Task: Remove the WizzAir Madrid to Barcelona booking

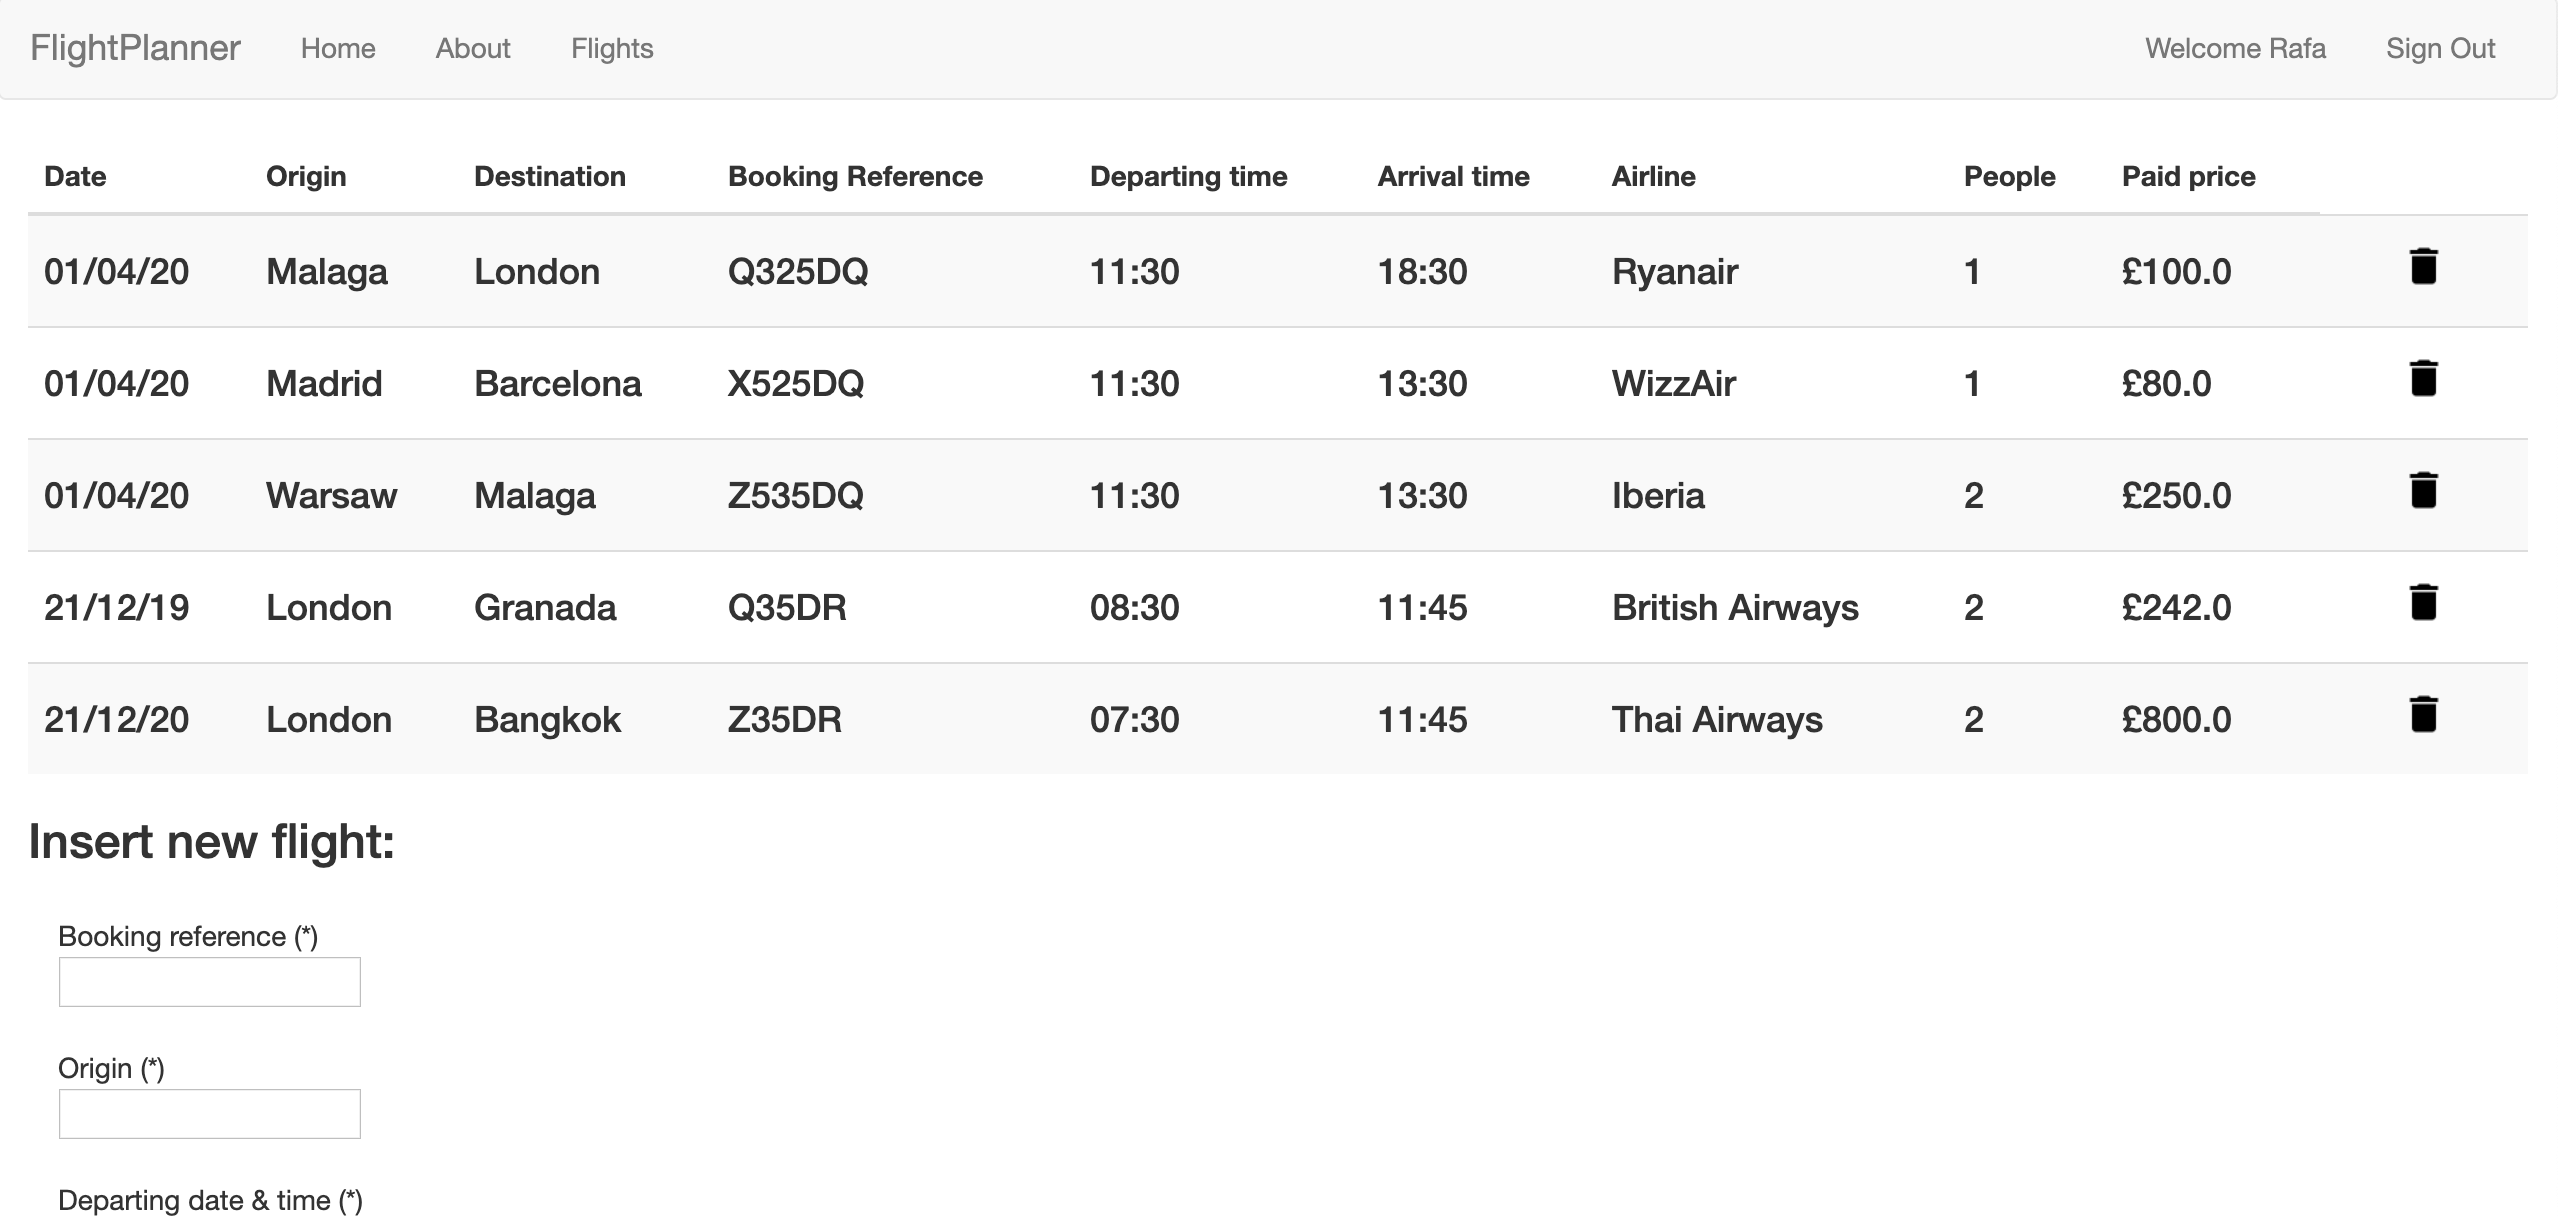Action: 2424,378
